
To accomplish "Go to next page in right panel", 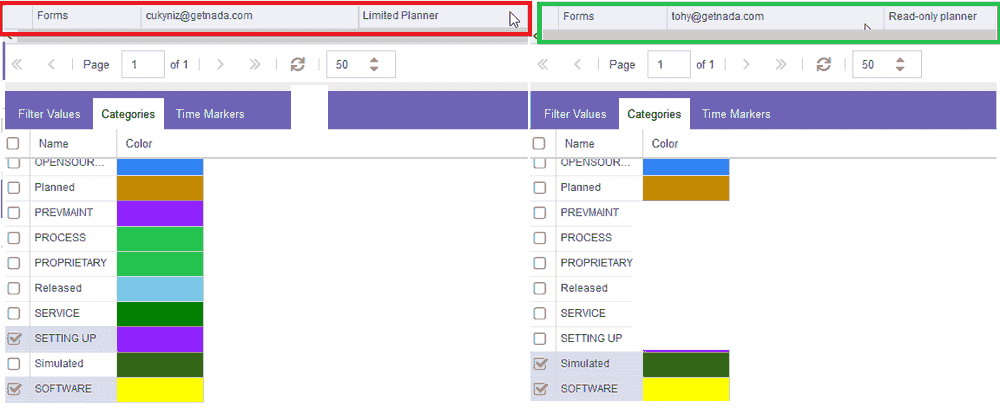I will 746,64.
